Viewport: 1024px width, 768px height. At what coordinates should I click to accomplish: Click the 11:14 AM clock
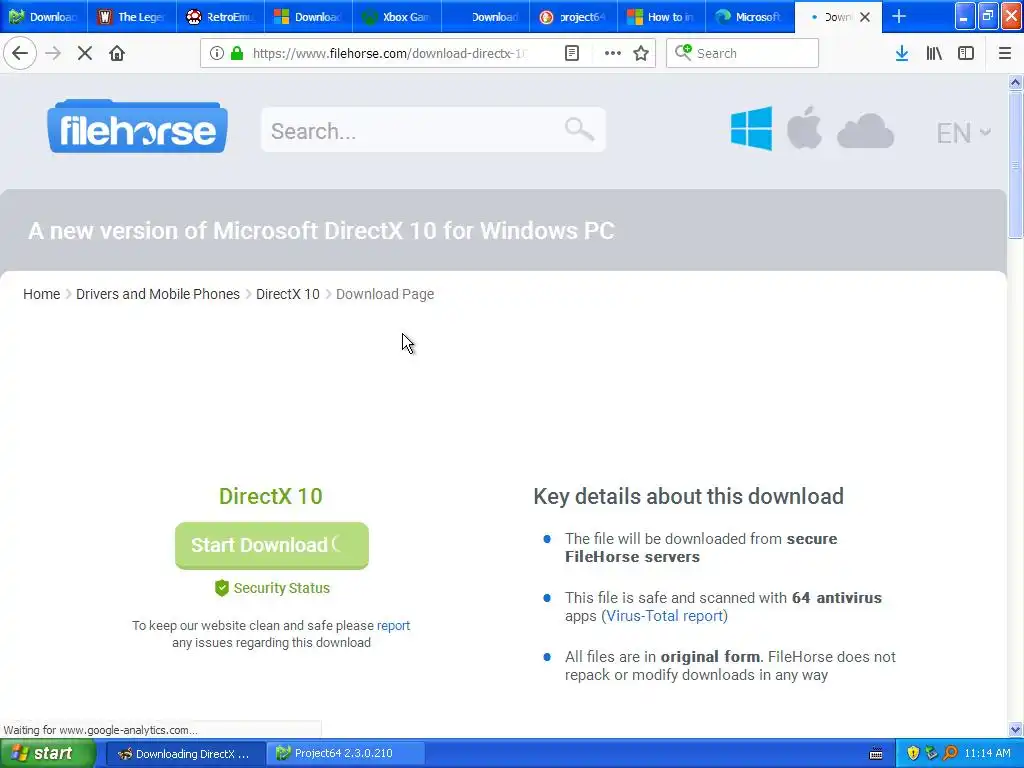pos(987,754)
